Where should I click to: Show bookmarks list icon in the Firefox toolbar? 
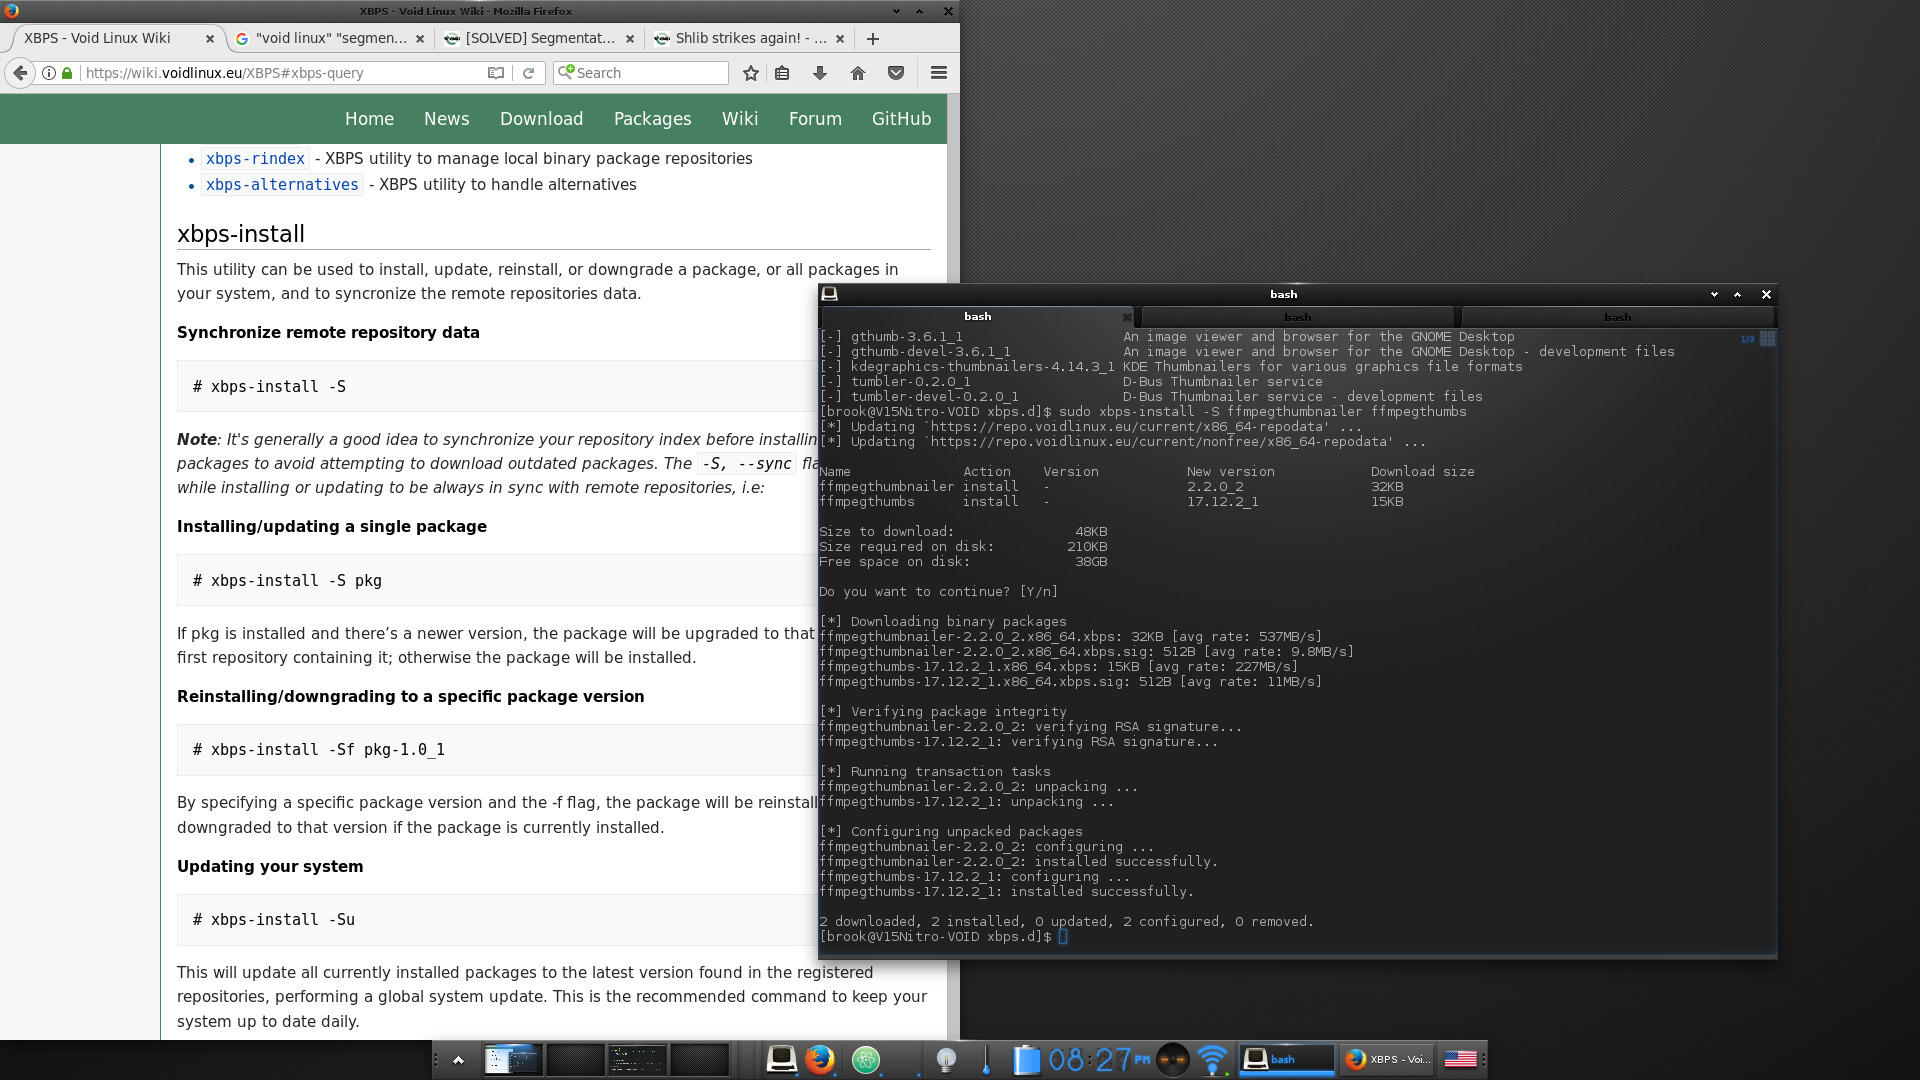point(782,73)
